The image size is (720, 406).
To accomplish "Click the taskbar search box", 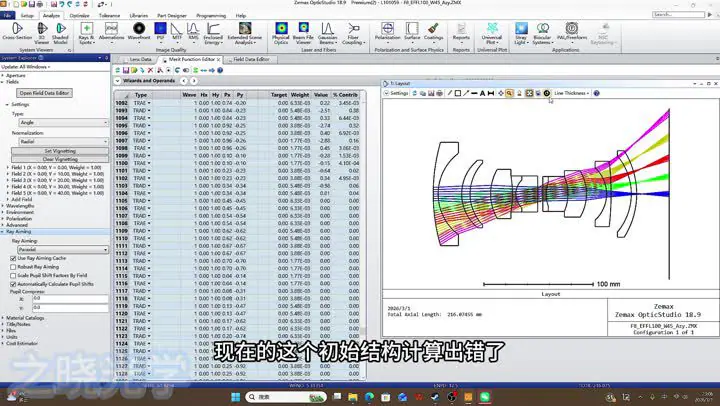I will (286, 397).
